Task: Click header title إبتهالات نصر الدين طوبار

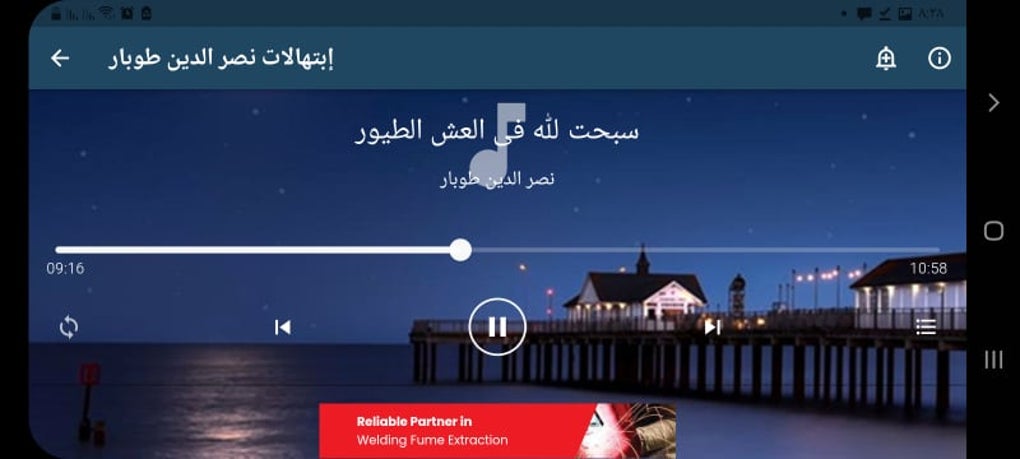Action: click(221, 59)
